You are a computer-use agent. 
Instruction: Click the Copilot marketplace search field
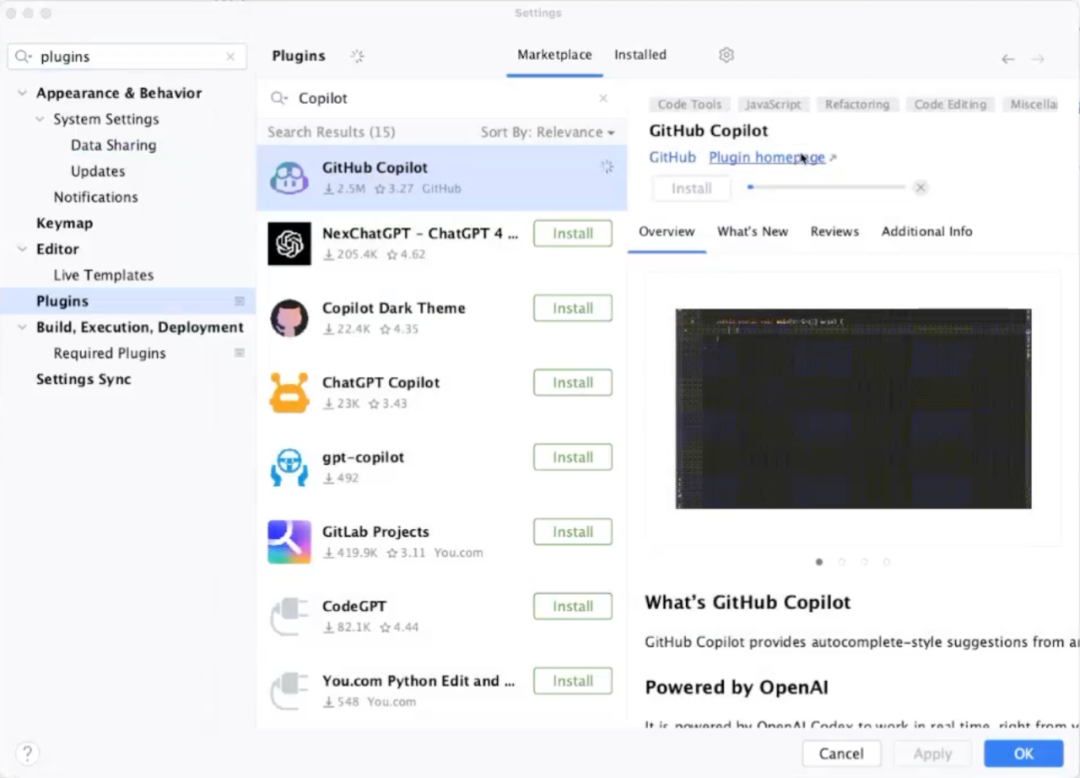coord(441,98)
